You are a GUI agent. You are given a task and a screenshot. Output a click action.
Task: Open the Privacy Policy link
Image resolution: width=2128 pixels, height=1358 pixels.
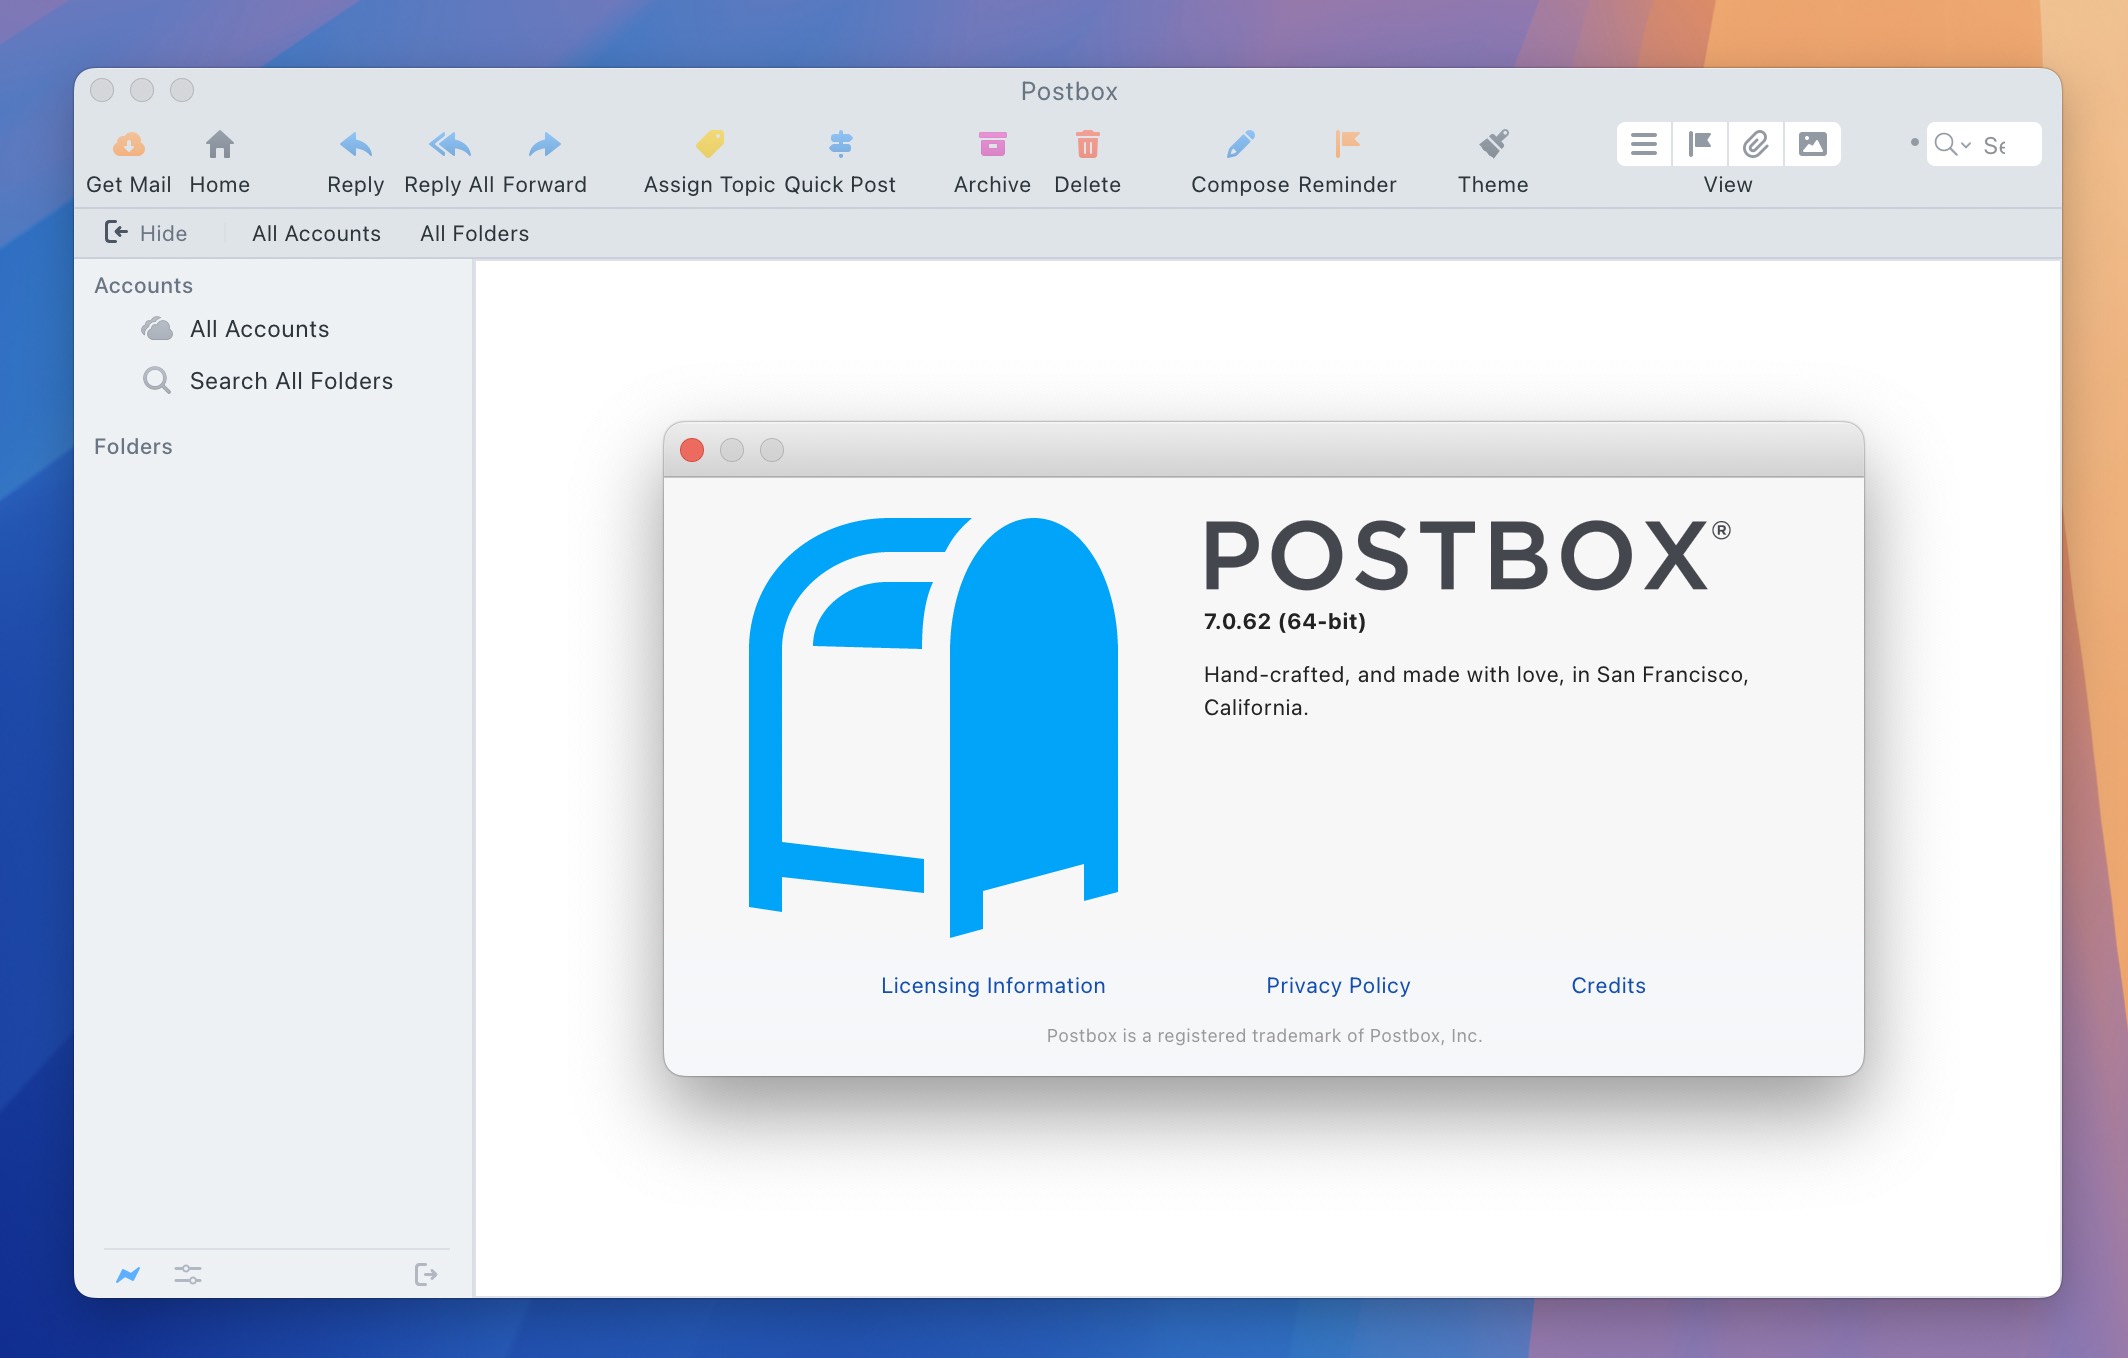coord(1338,985)
